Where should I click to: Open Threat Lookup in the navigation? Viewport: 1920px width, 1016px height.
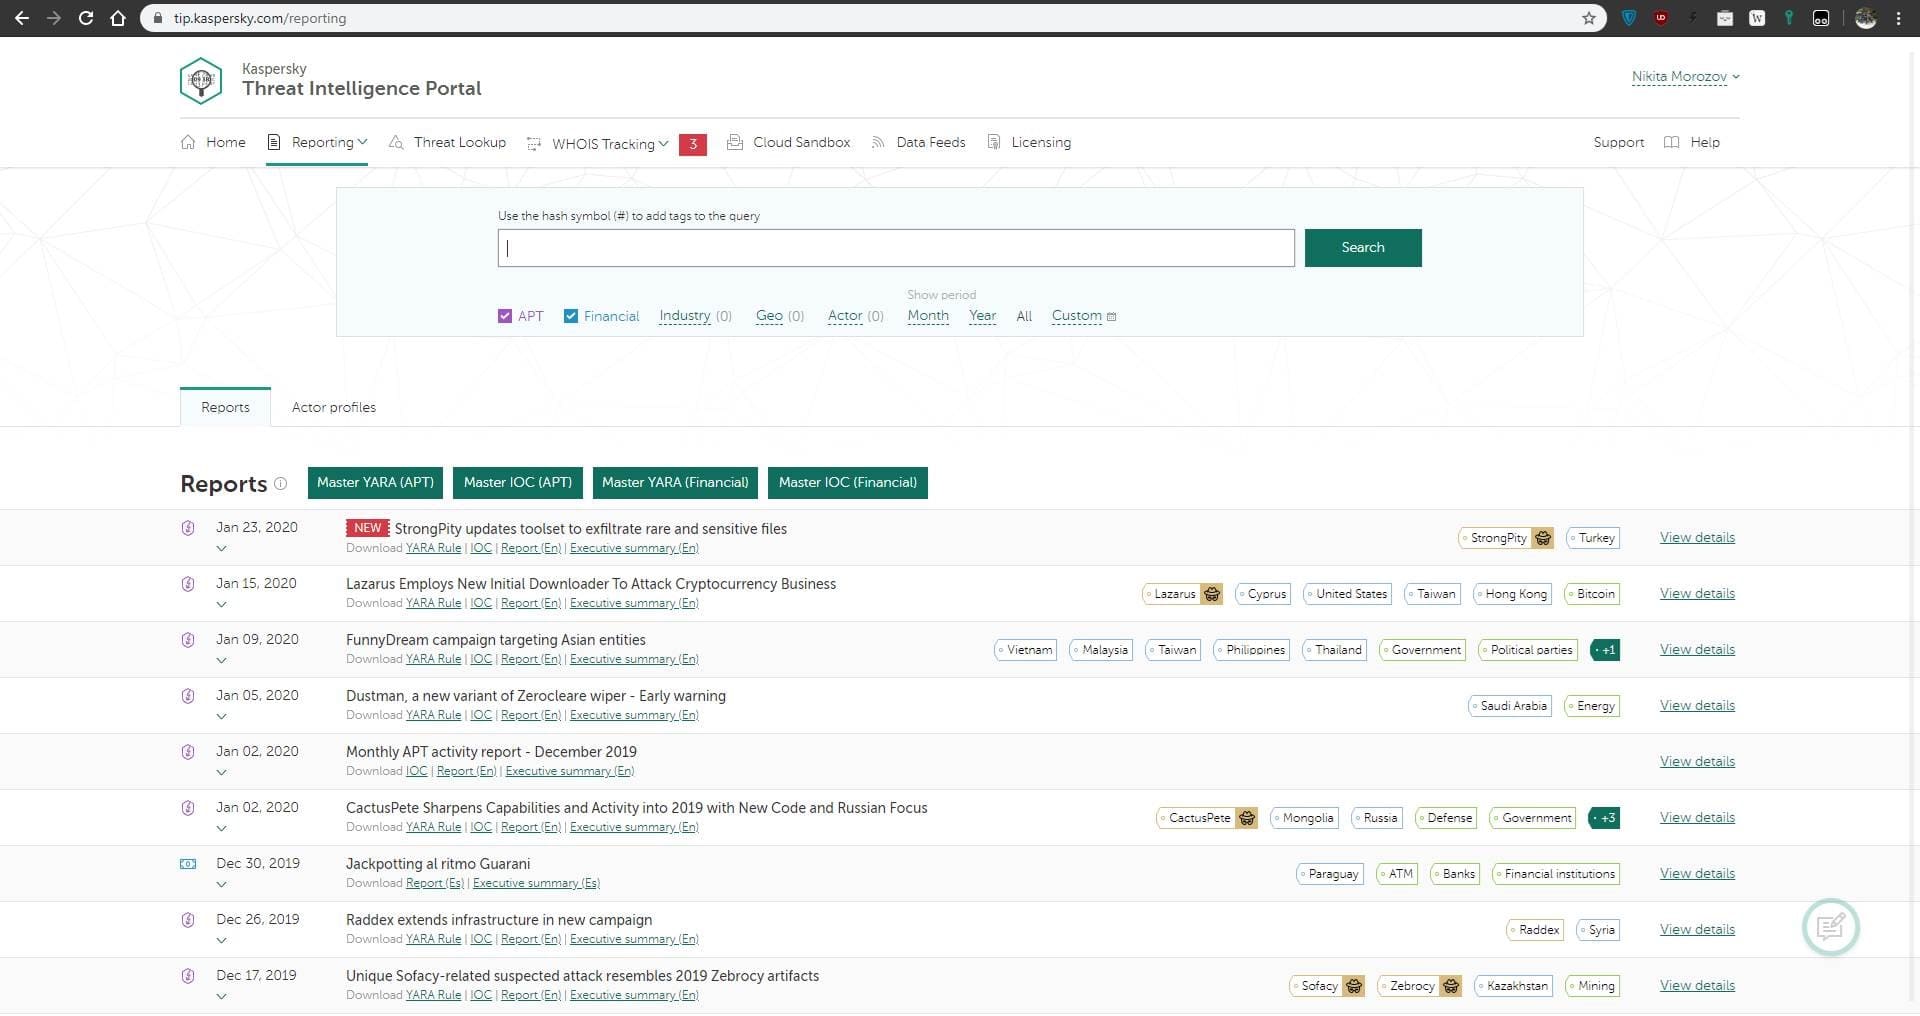point(447,142)
